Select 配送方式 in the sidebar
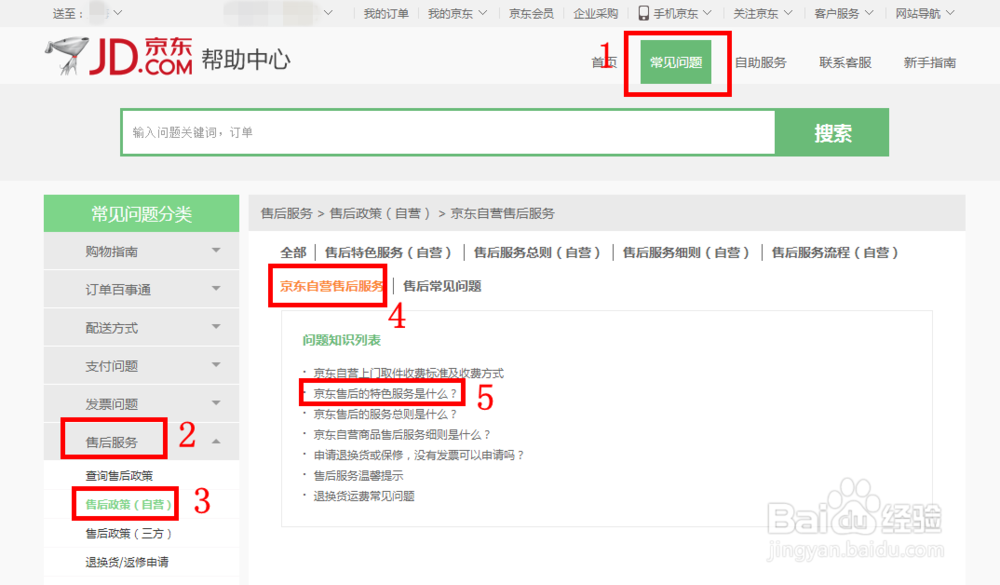Image resolution: width=1000 pixels, height=585 pixels. coord(112,328)
